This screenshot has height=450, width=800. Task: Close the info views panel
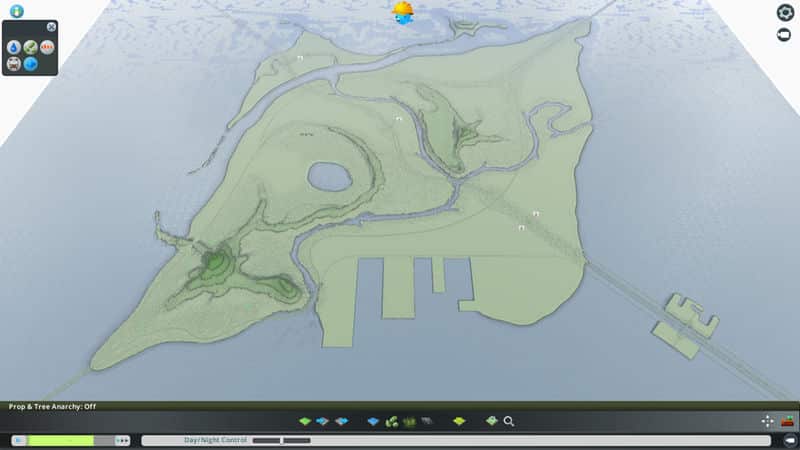click(51, 27)
